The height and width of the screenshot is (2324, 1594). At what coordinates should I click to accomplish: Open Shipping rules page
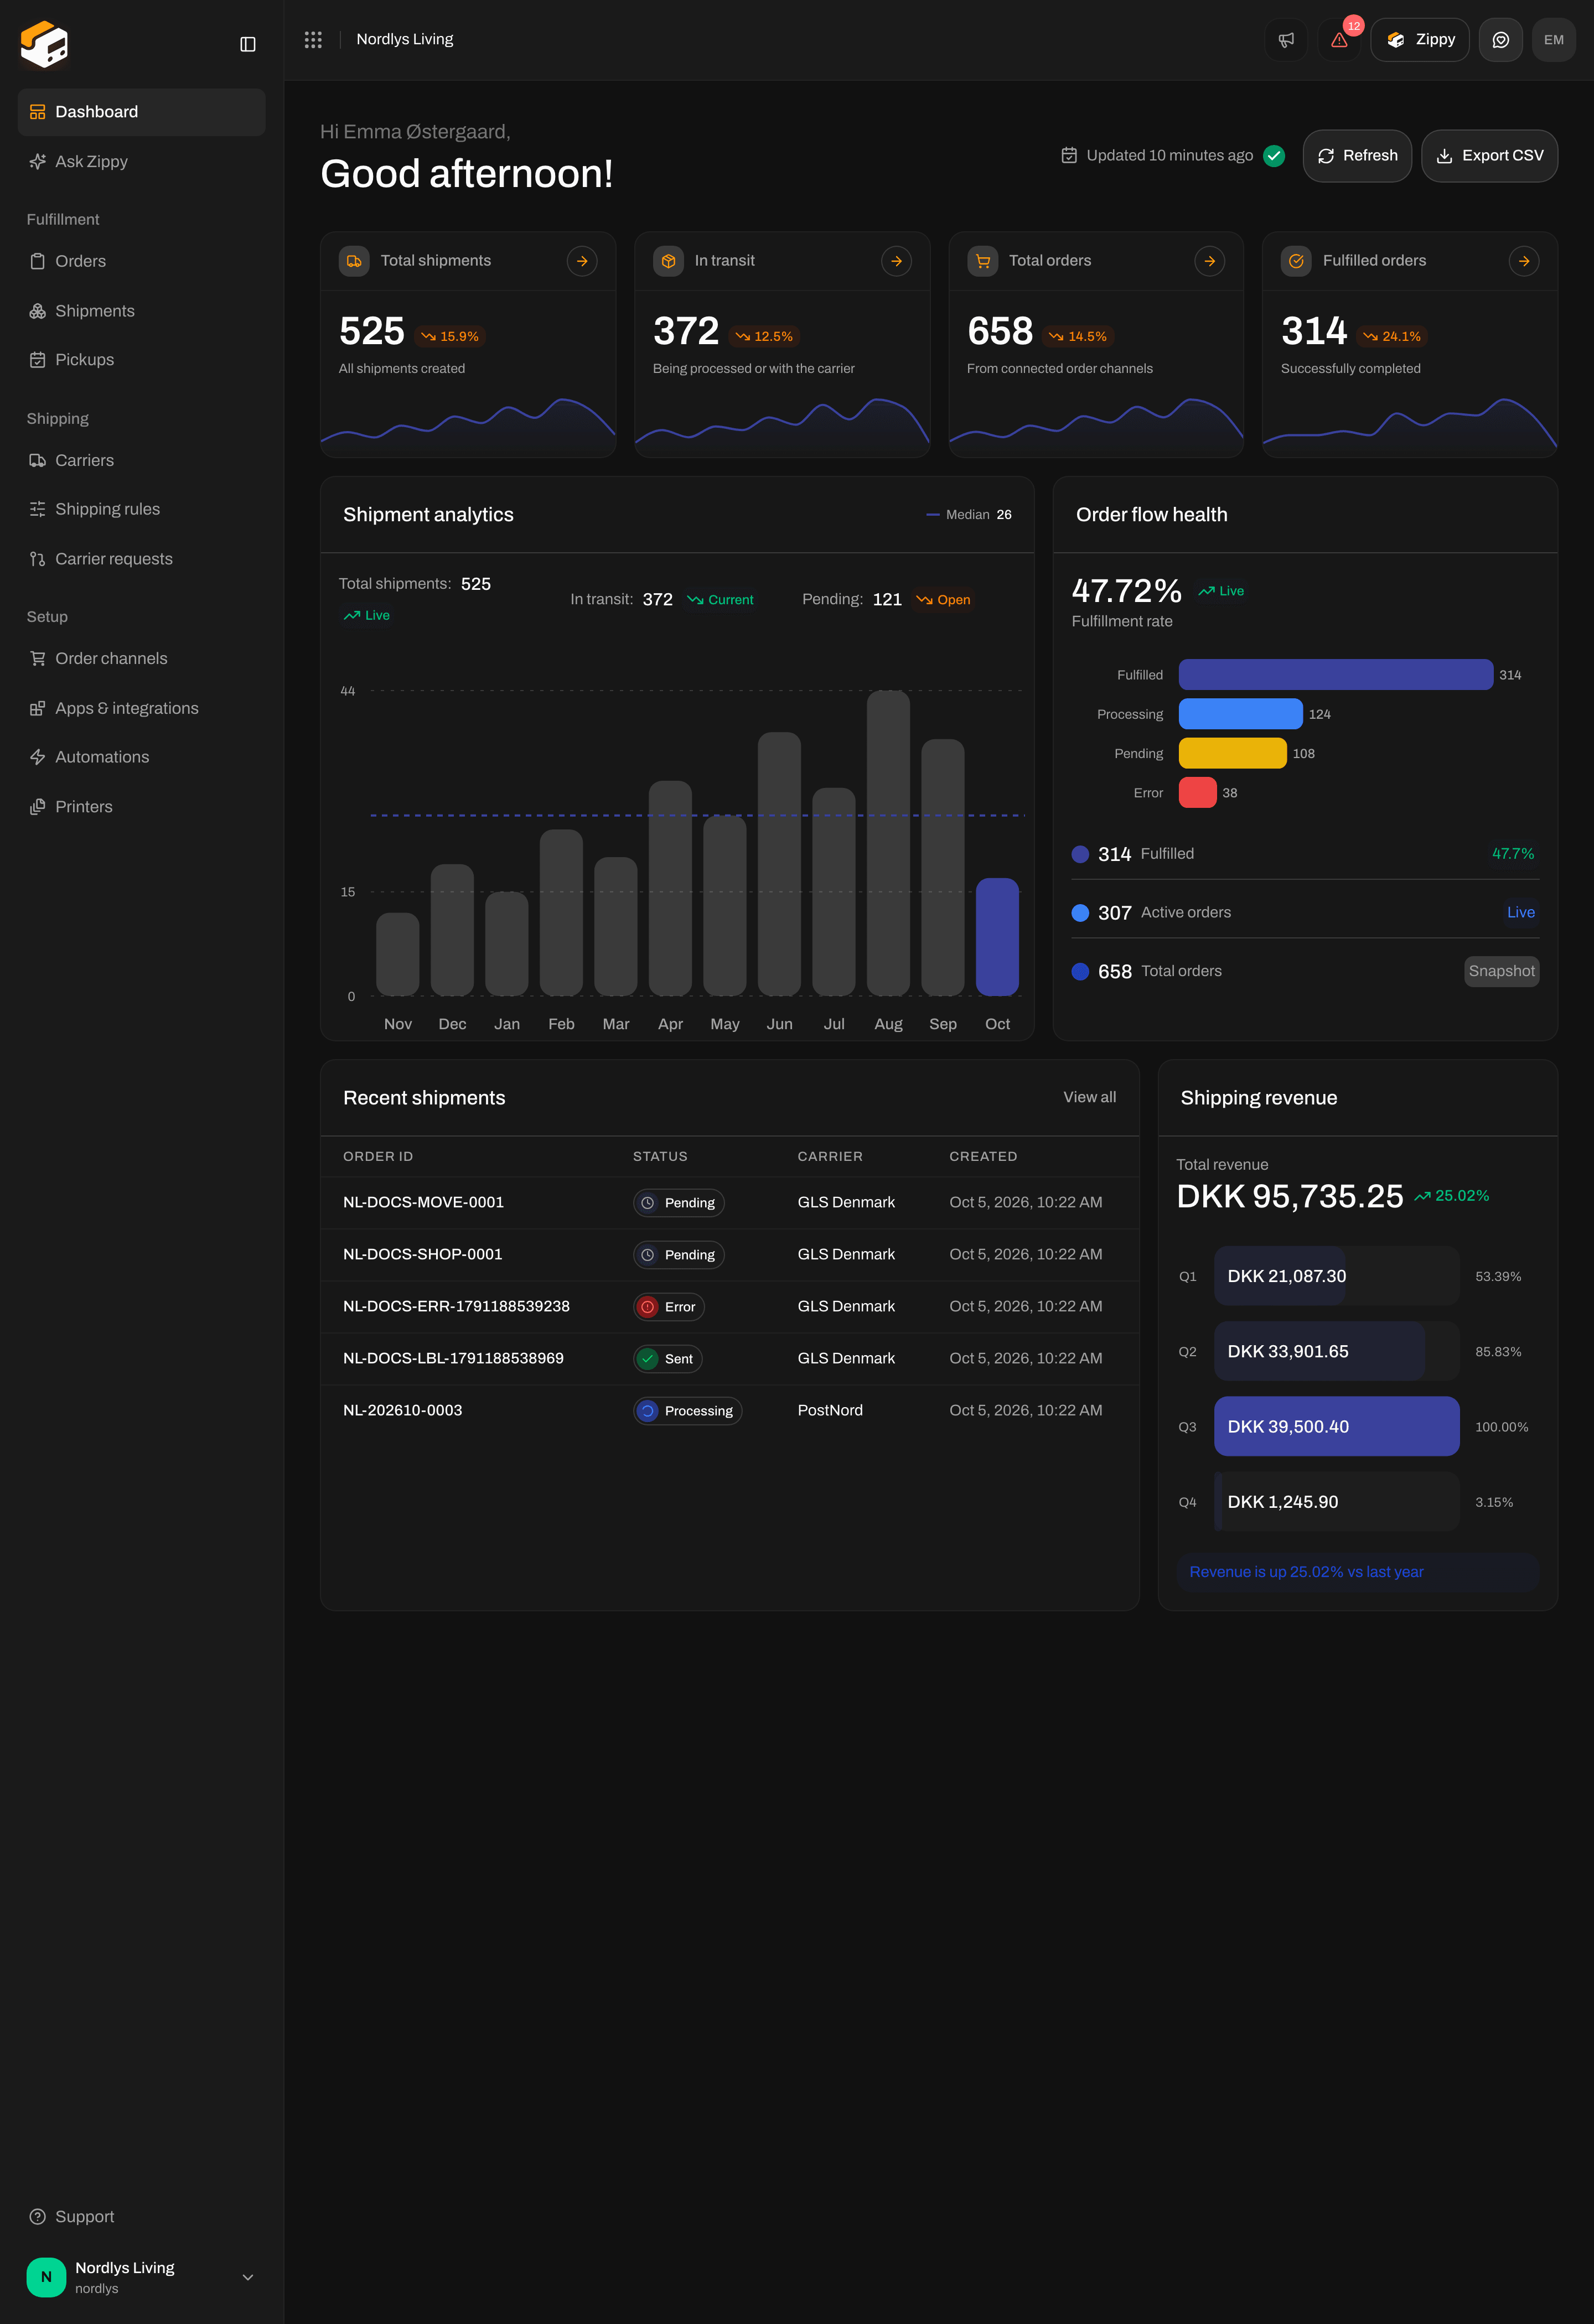[141, 509]
